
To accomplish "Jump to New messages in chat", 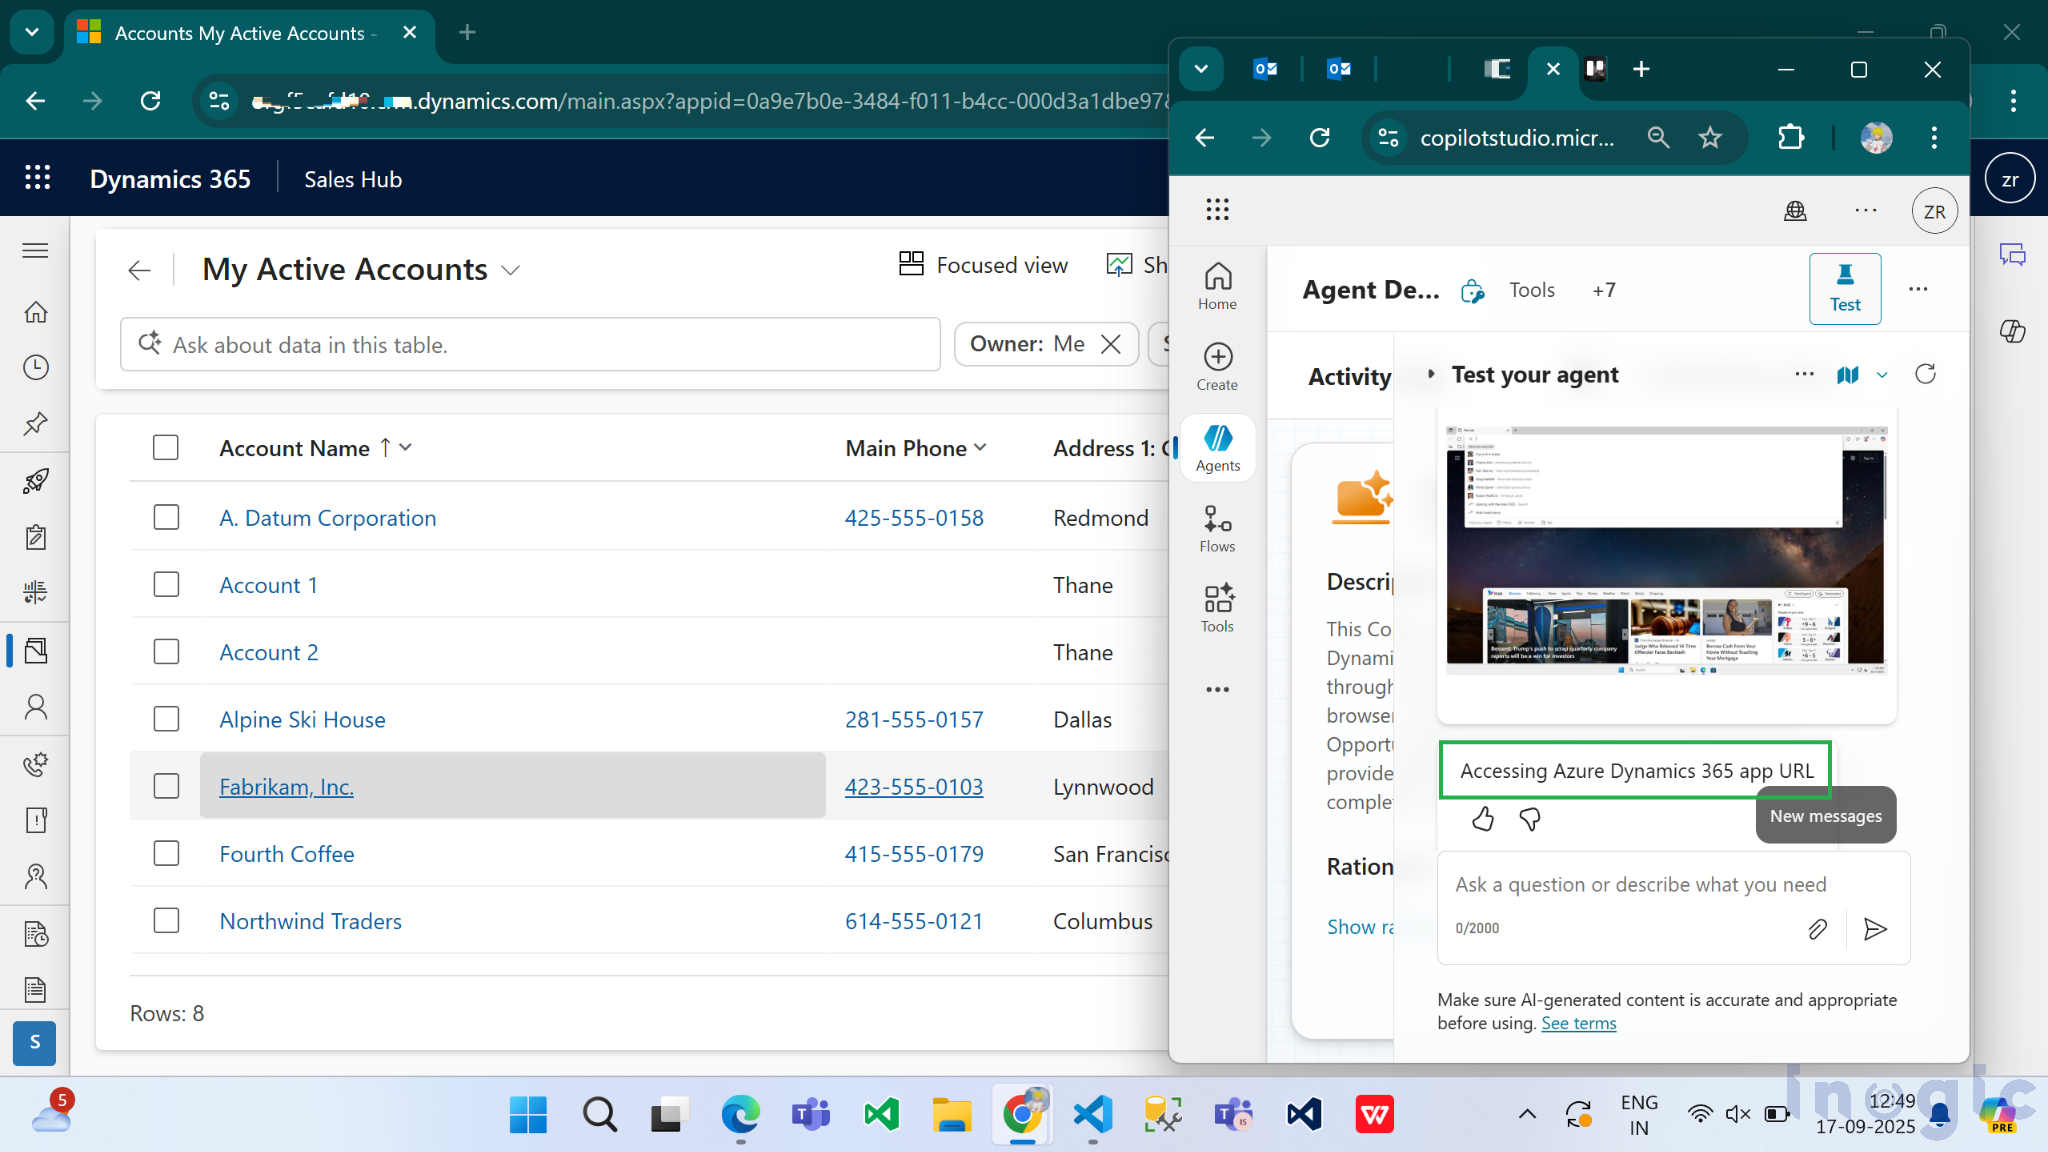I will tap(1825, 816).
